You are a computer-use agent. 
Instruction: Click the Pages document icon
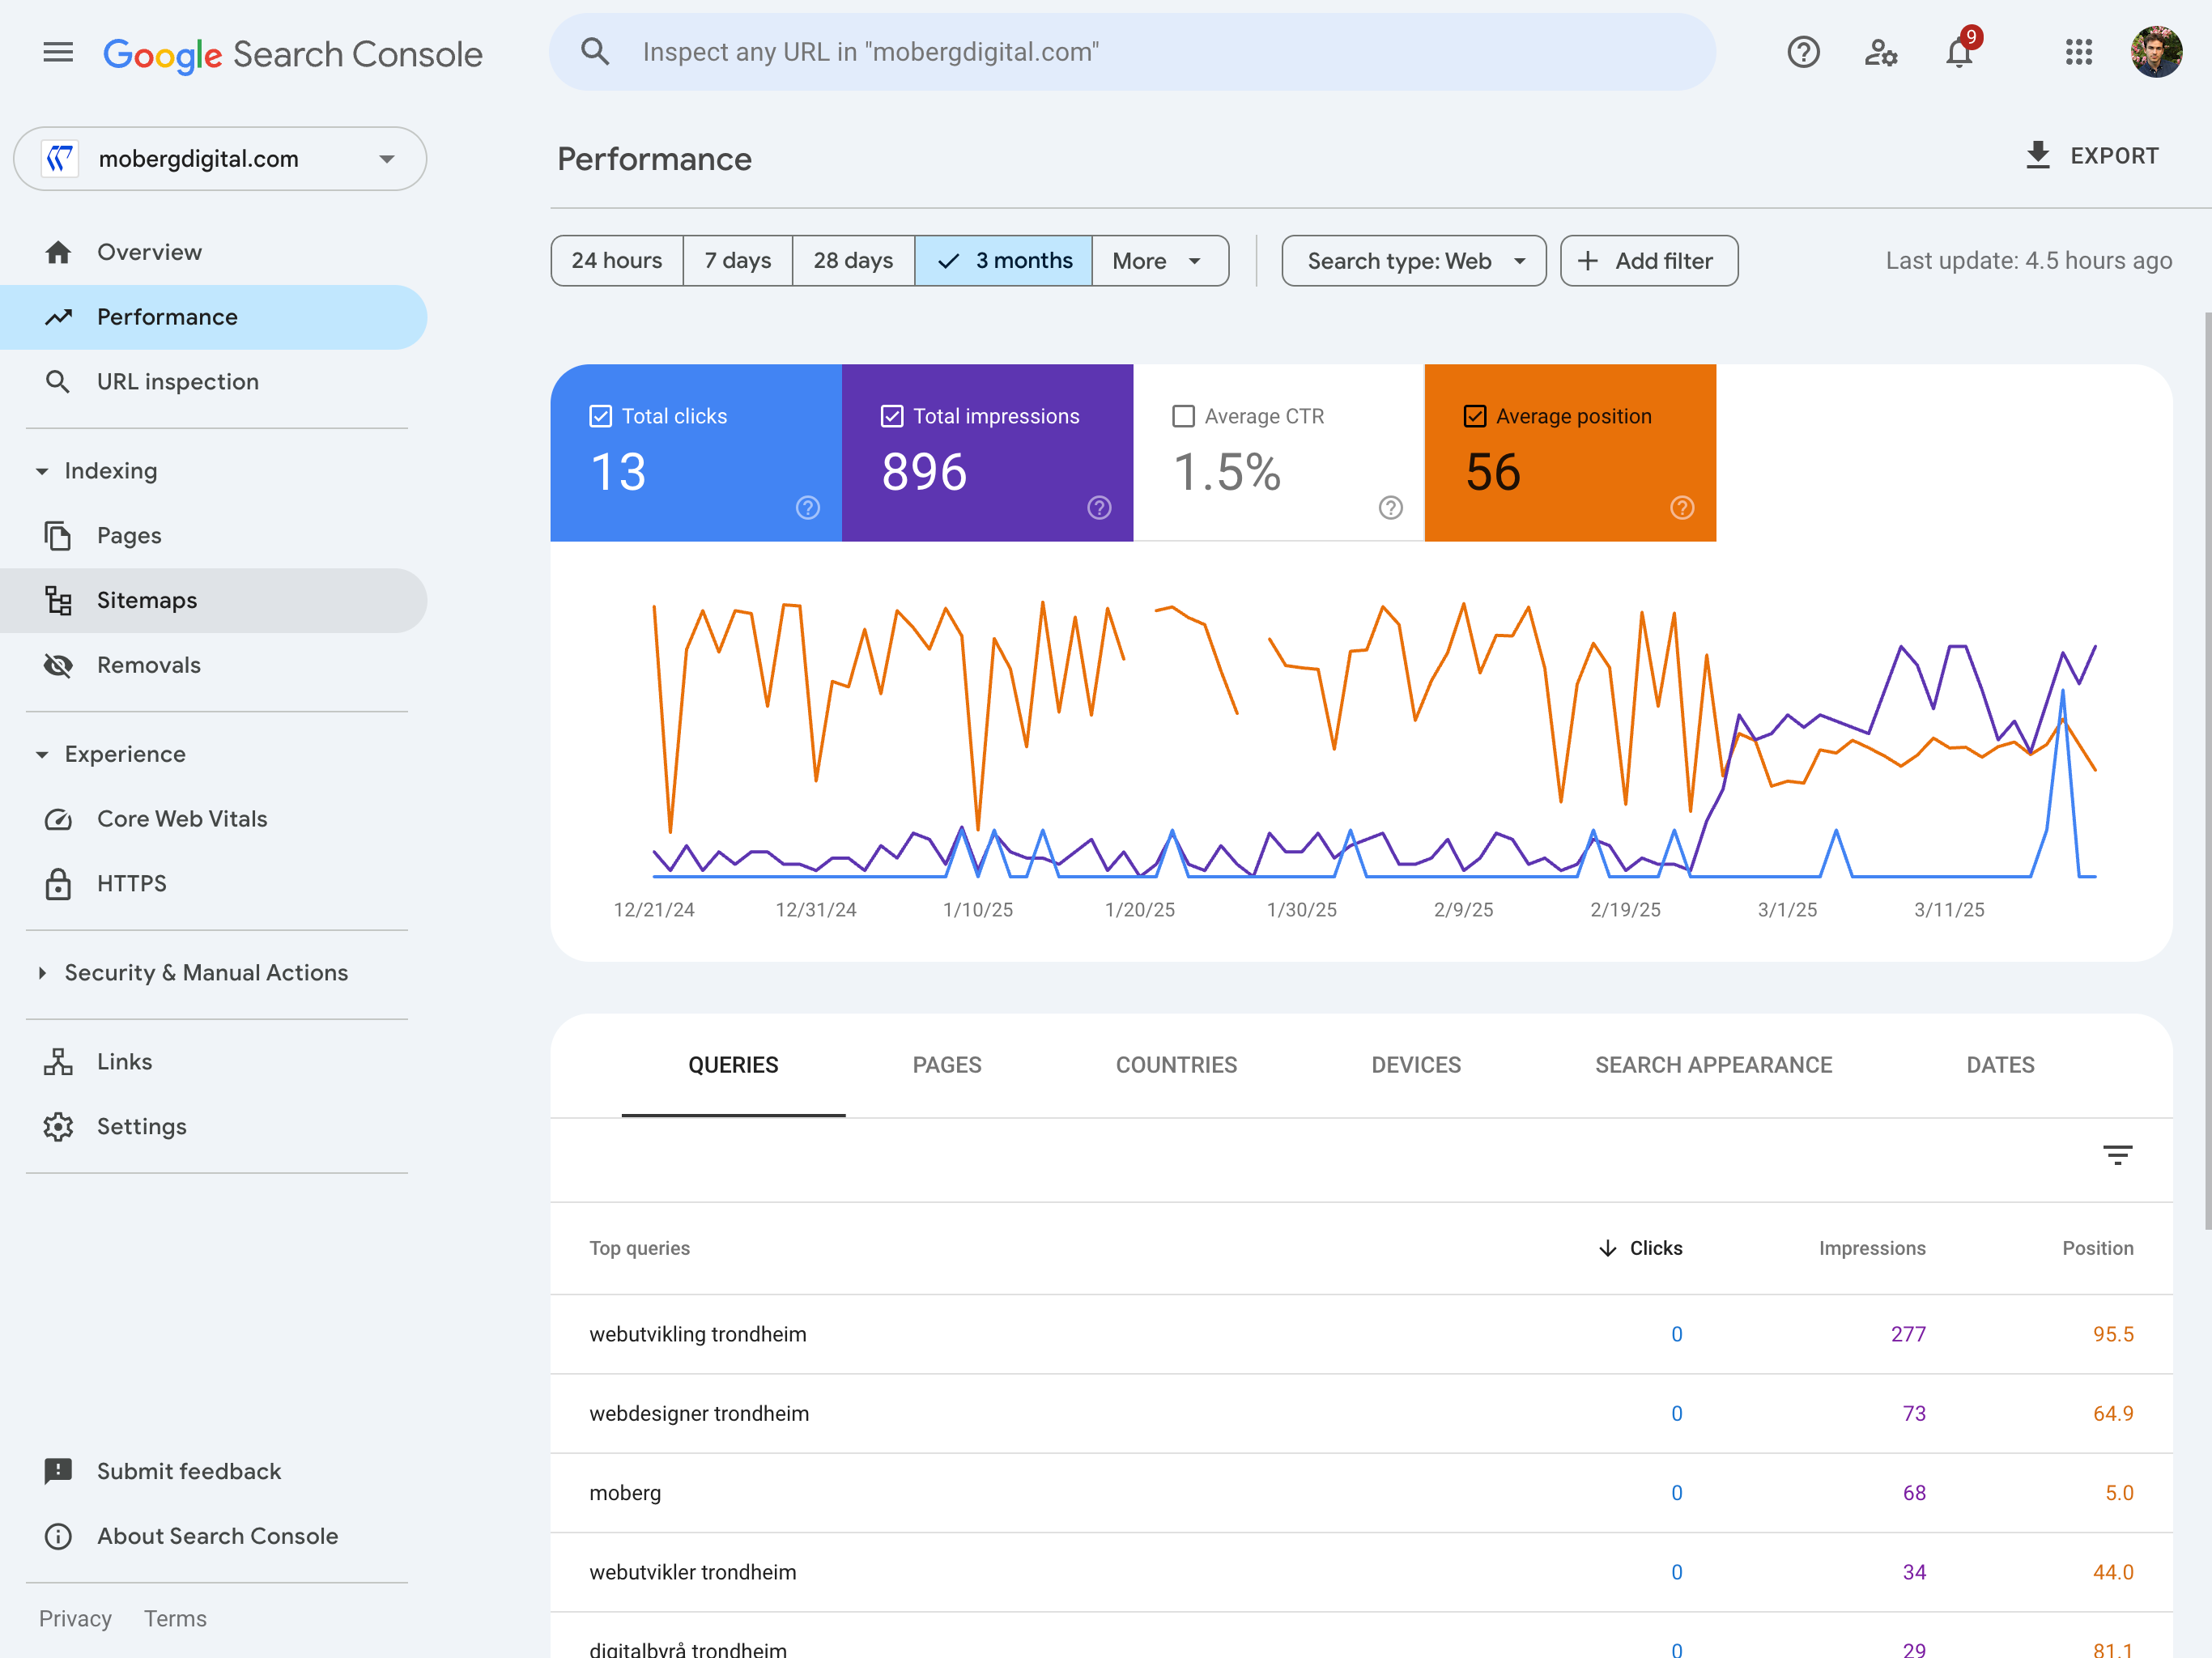[58, 536]
